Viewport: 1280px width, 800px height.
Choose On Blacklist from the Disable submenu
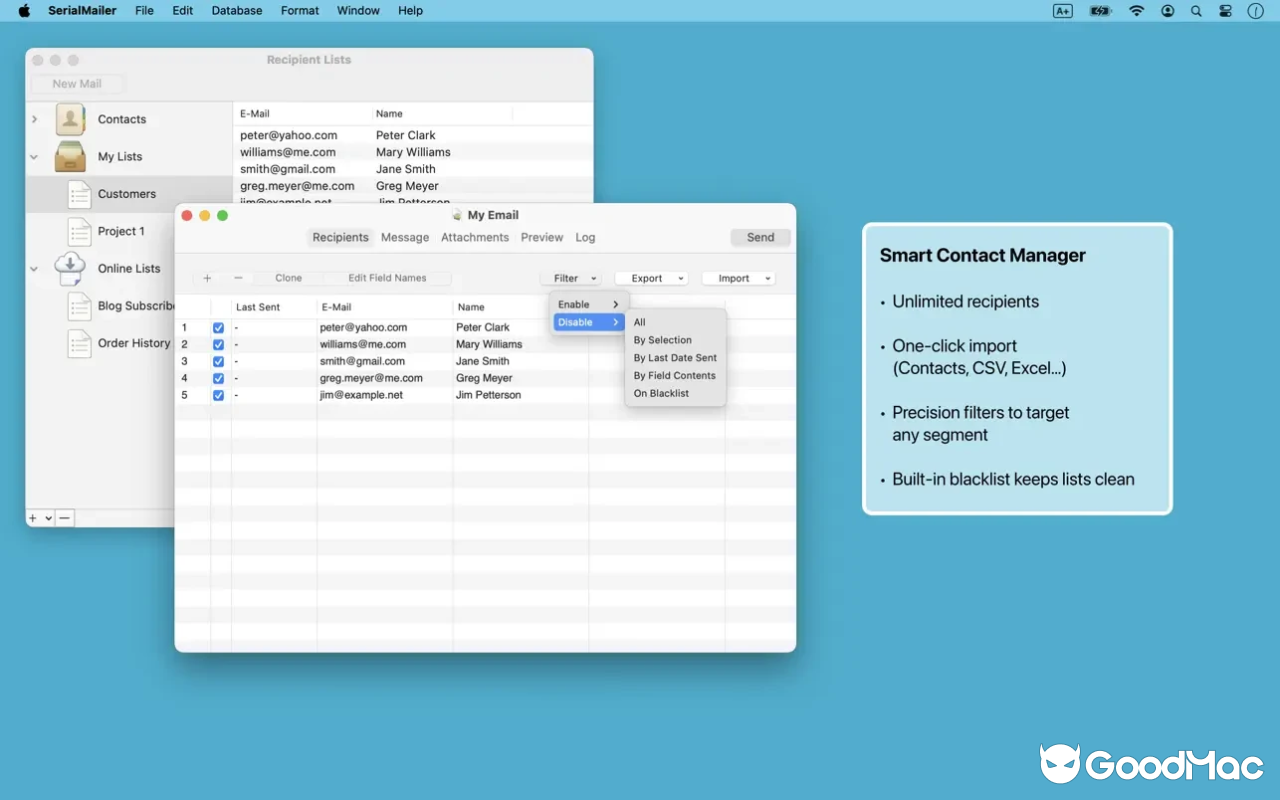click(x=660, y=393)
